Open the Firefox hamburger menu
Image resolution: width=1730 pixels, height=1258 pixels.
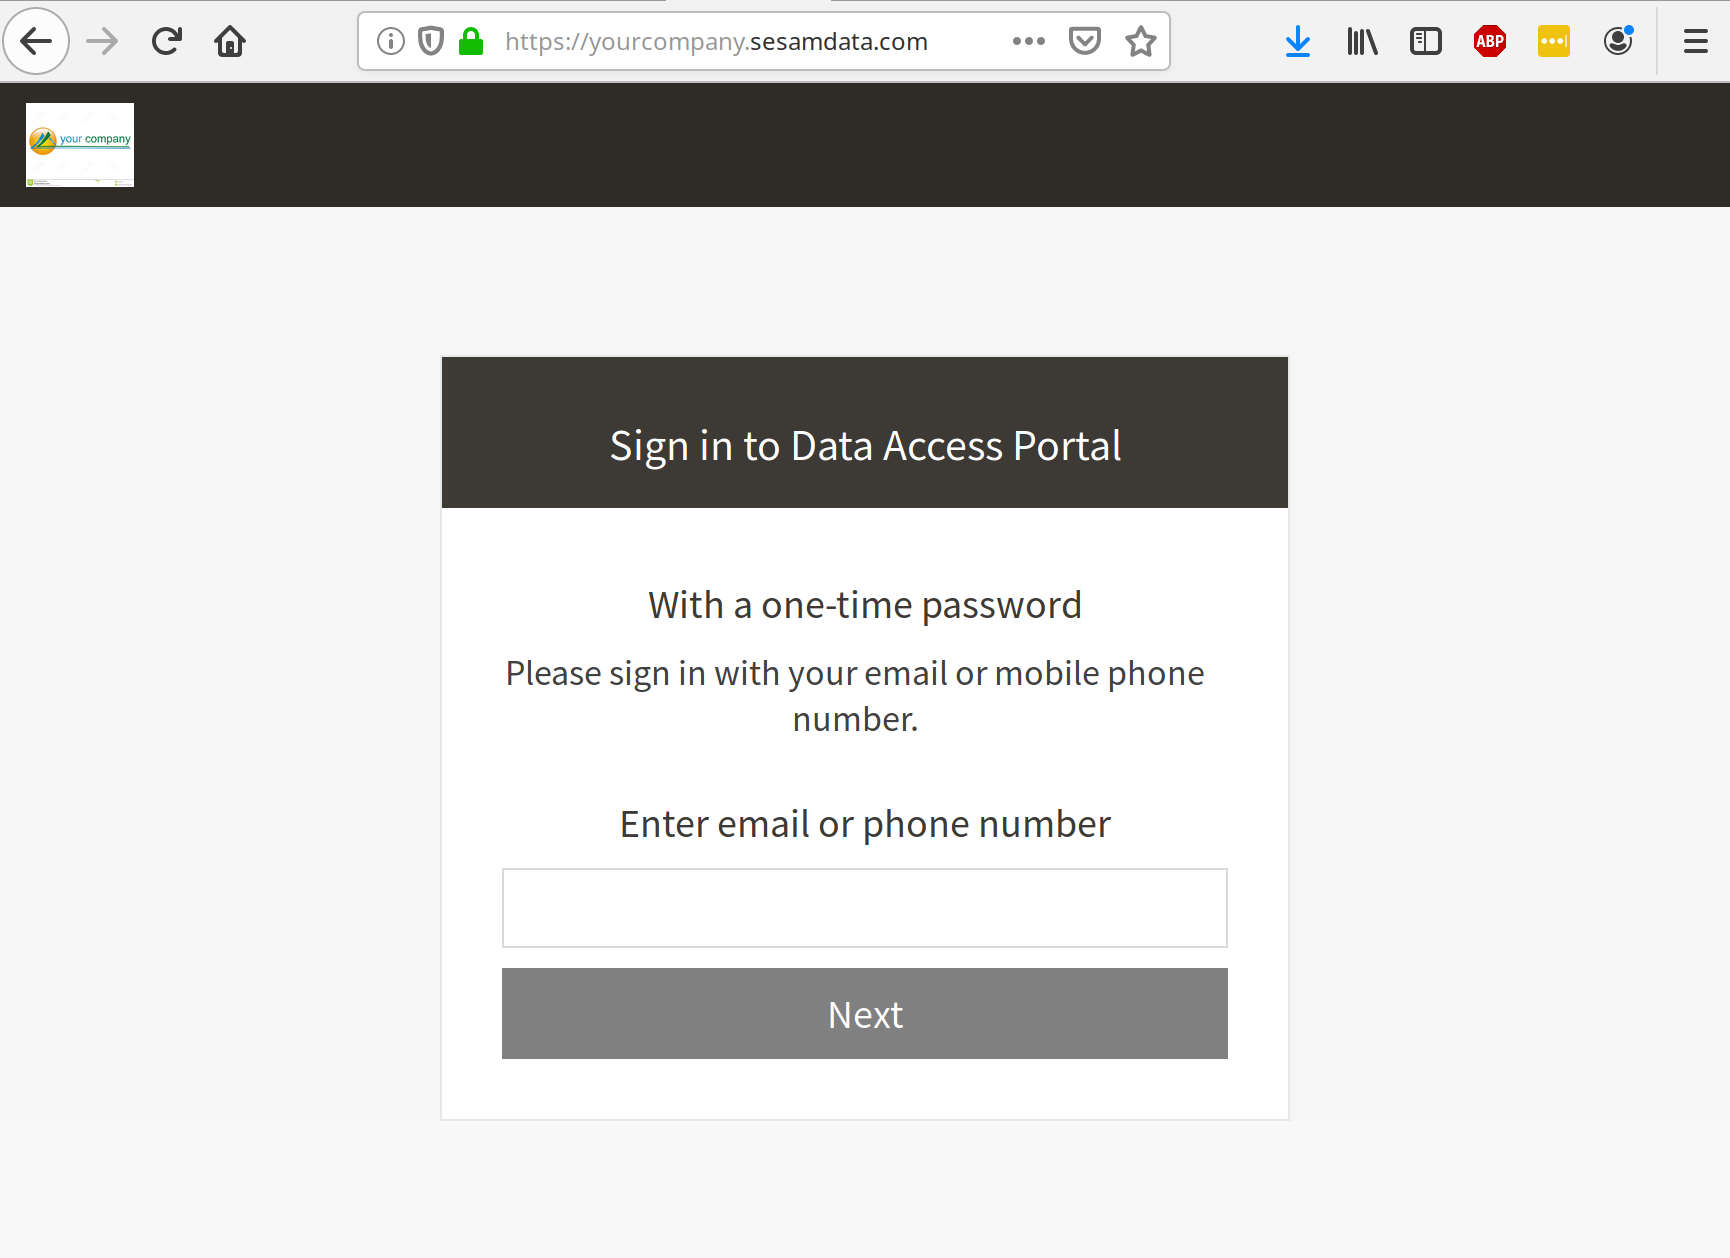(1696, 41)
